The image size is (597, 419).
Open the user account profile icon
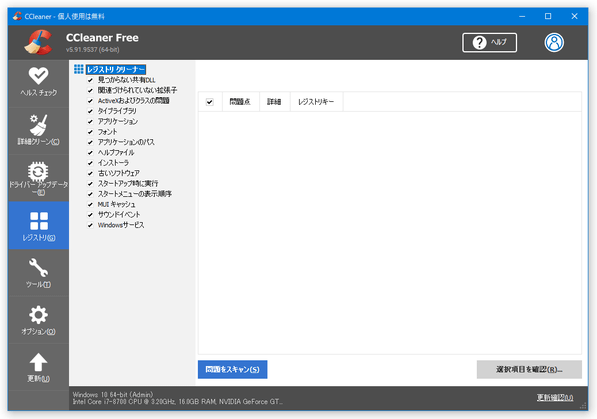[554, 42]
